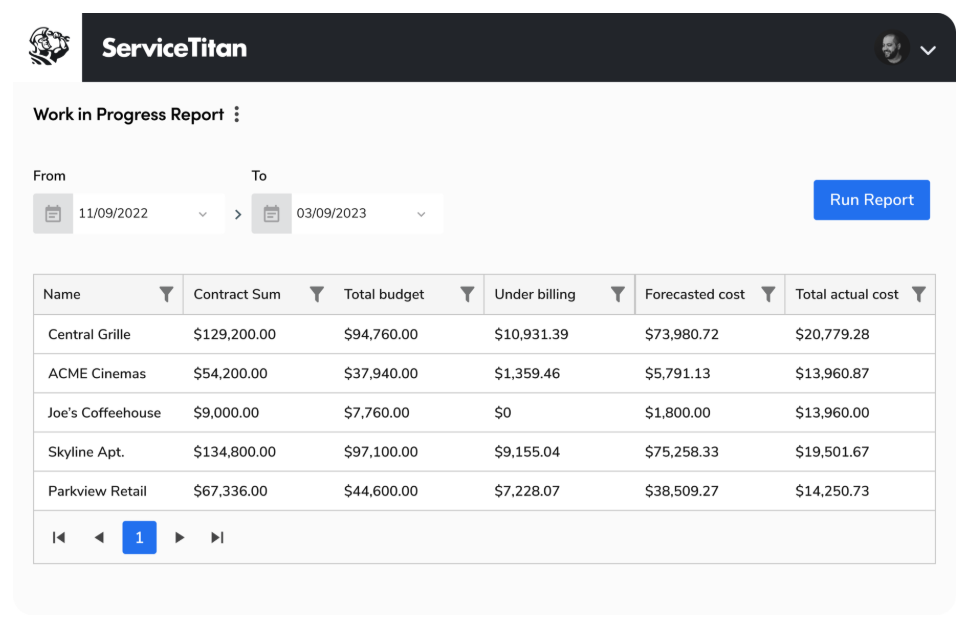
Task: Filter the Total budget column
Action: (467, 294)
